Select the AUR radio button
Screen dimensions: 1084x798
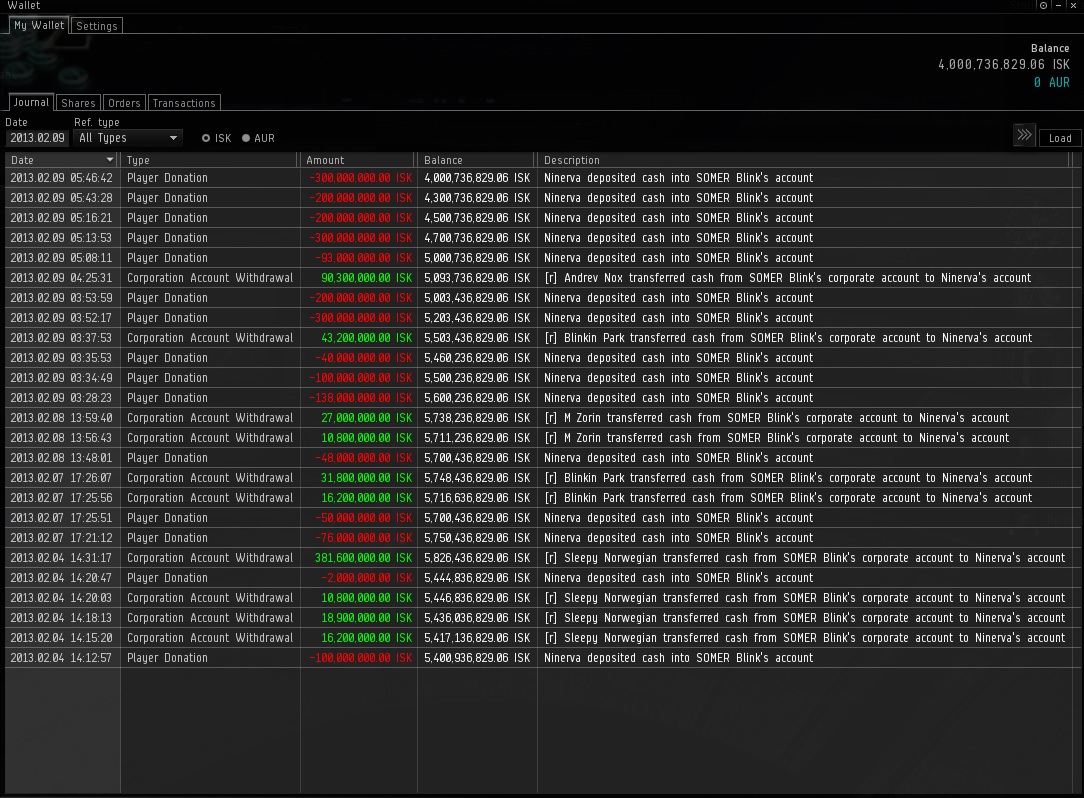pos(246,138)
